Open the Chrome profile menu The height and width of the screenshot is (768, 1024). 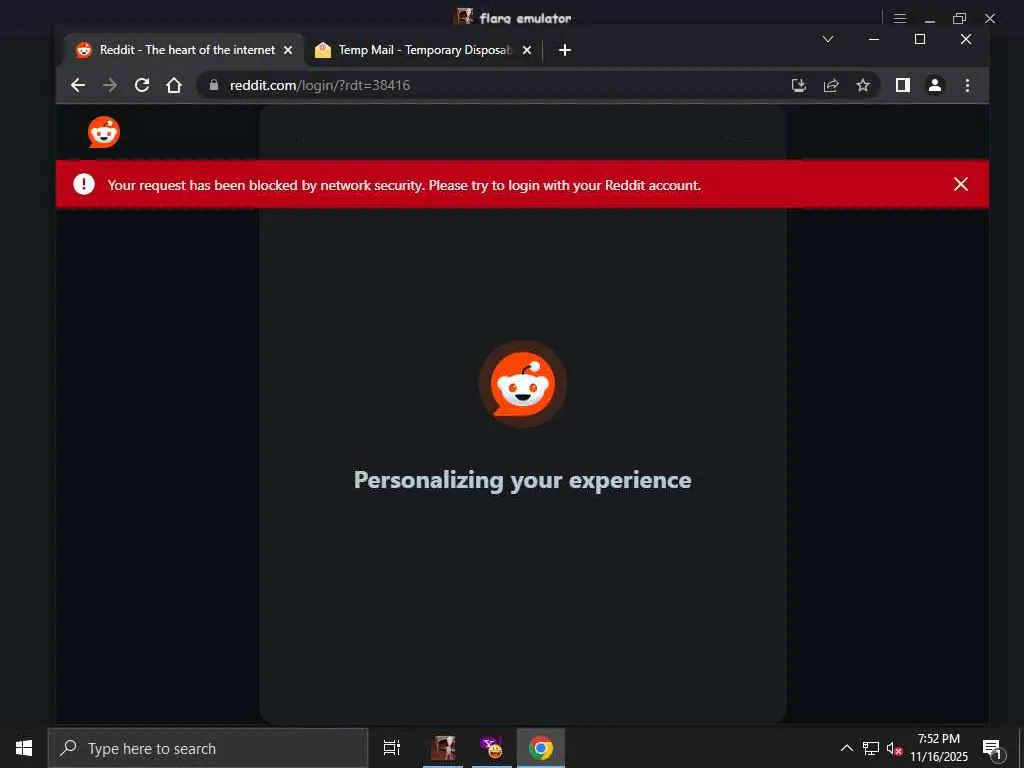pos(935,85)
